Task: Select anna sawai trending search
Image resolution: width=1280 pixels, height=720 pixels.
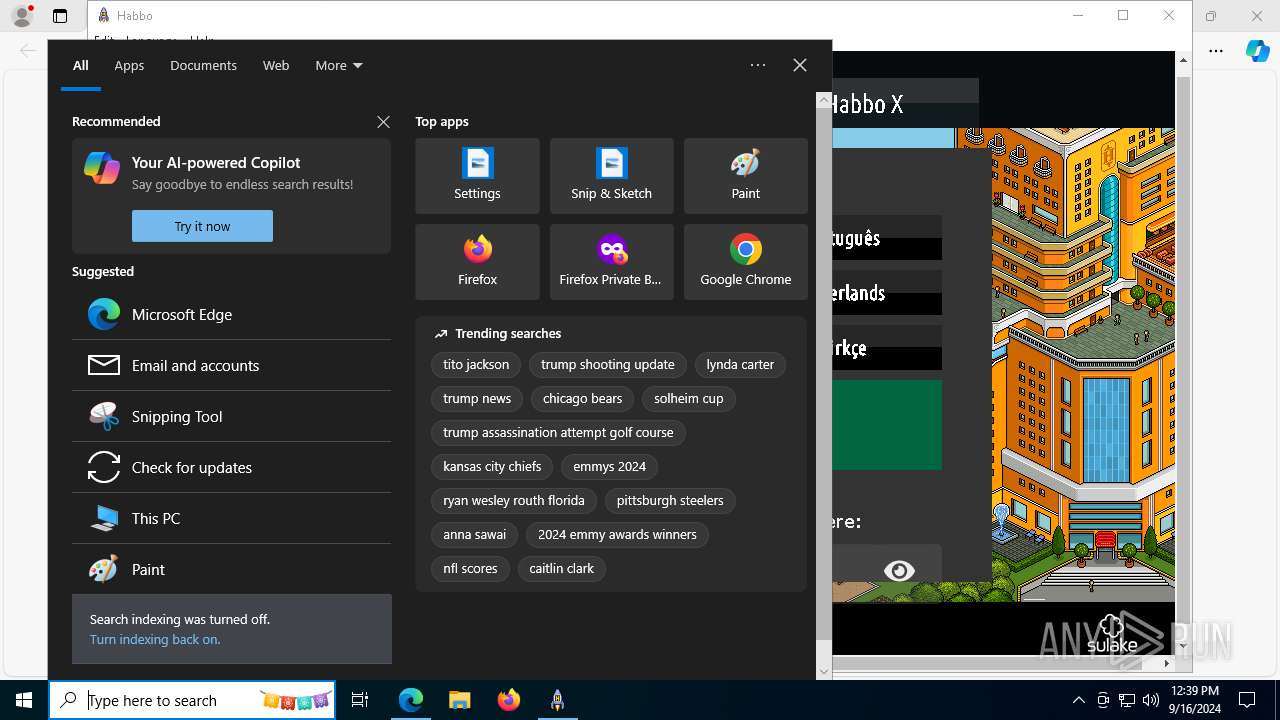Action: (474, 534)
